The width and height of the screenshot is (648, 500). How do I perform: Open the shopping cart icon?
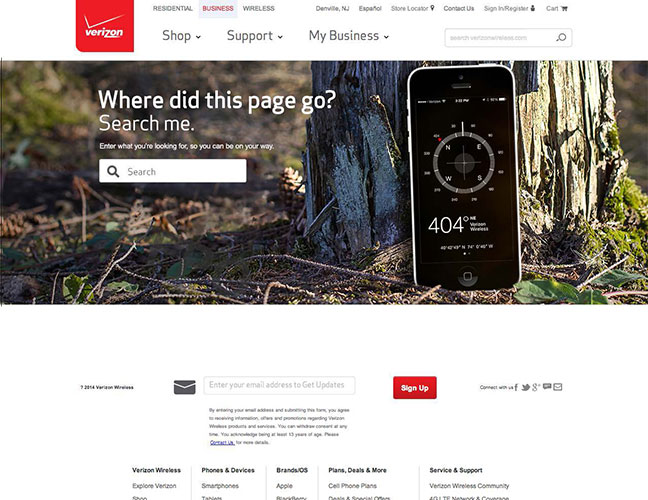click(x=564, y=8)
